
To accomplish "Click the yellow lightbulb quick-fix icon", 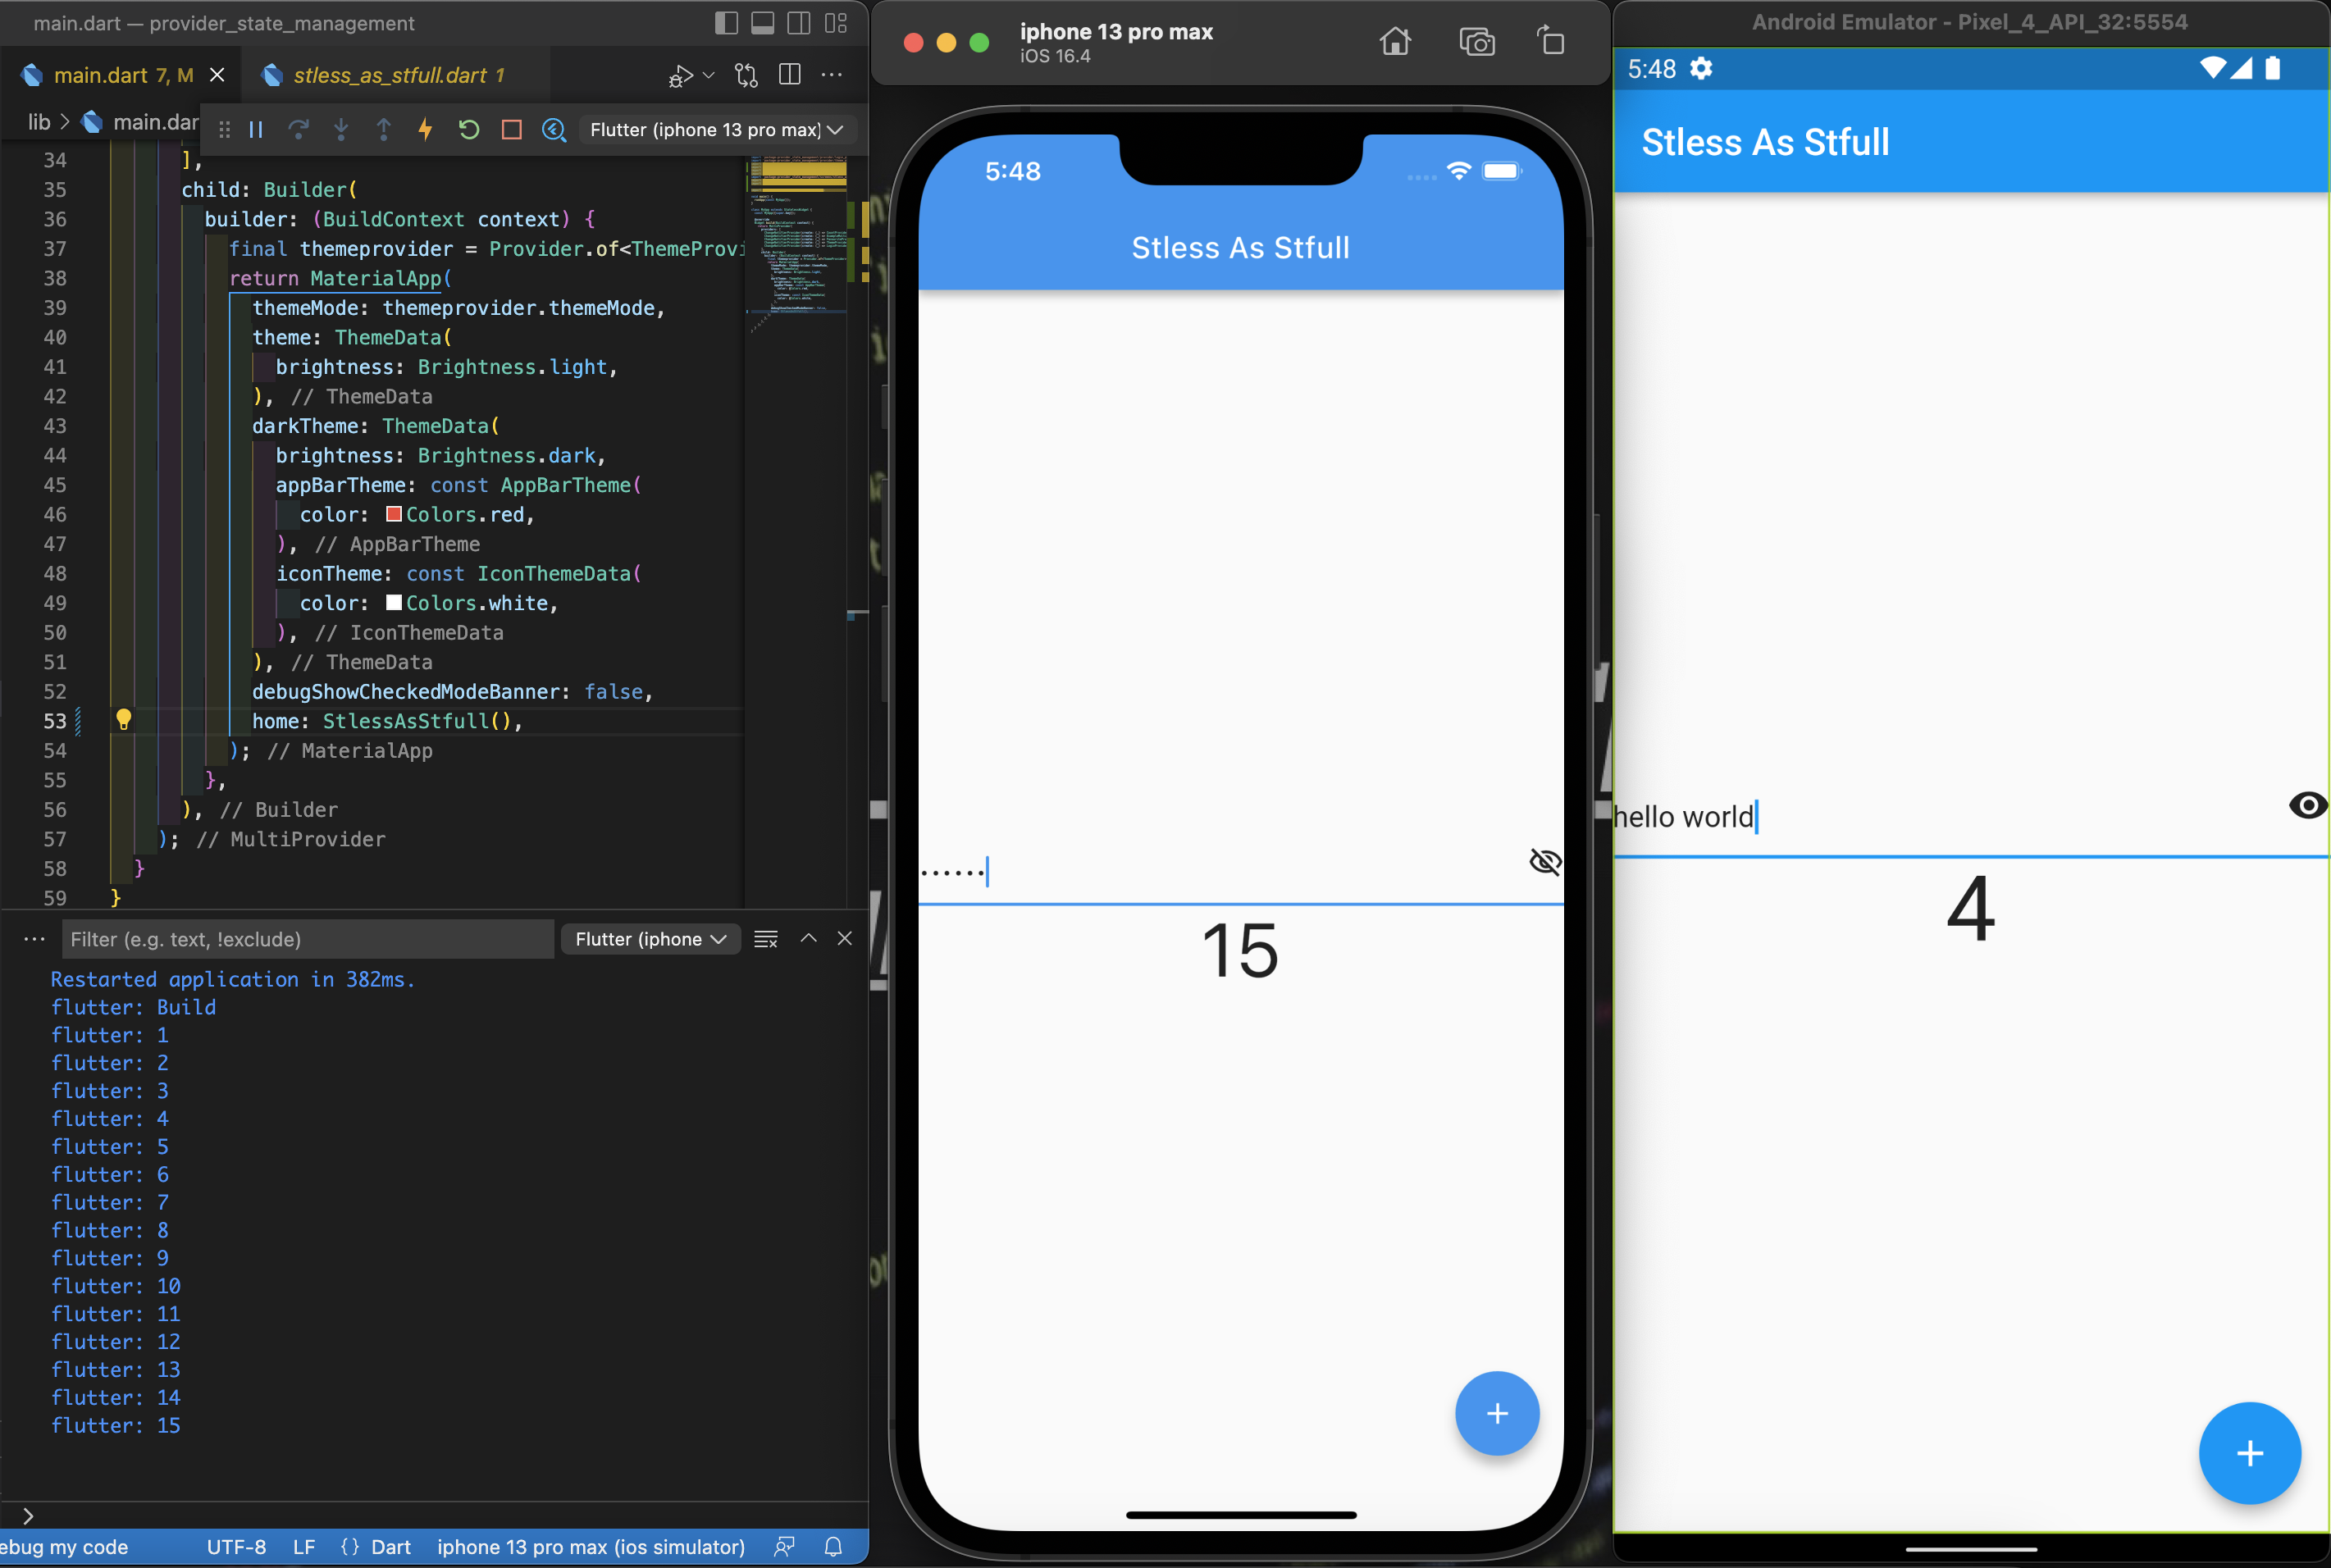I will [124, 719].
